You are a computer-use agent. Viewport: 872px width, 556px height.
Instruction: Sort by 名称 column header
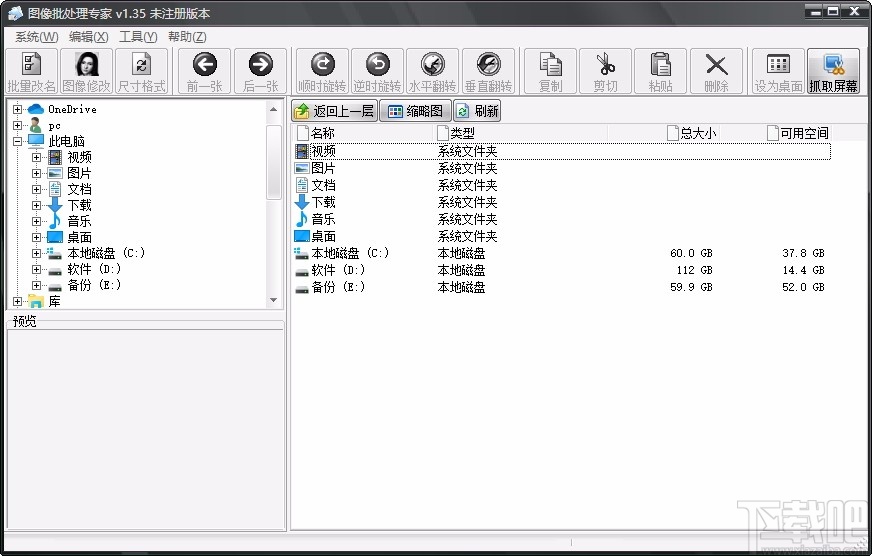[x=363, y=133]
